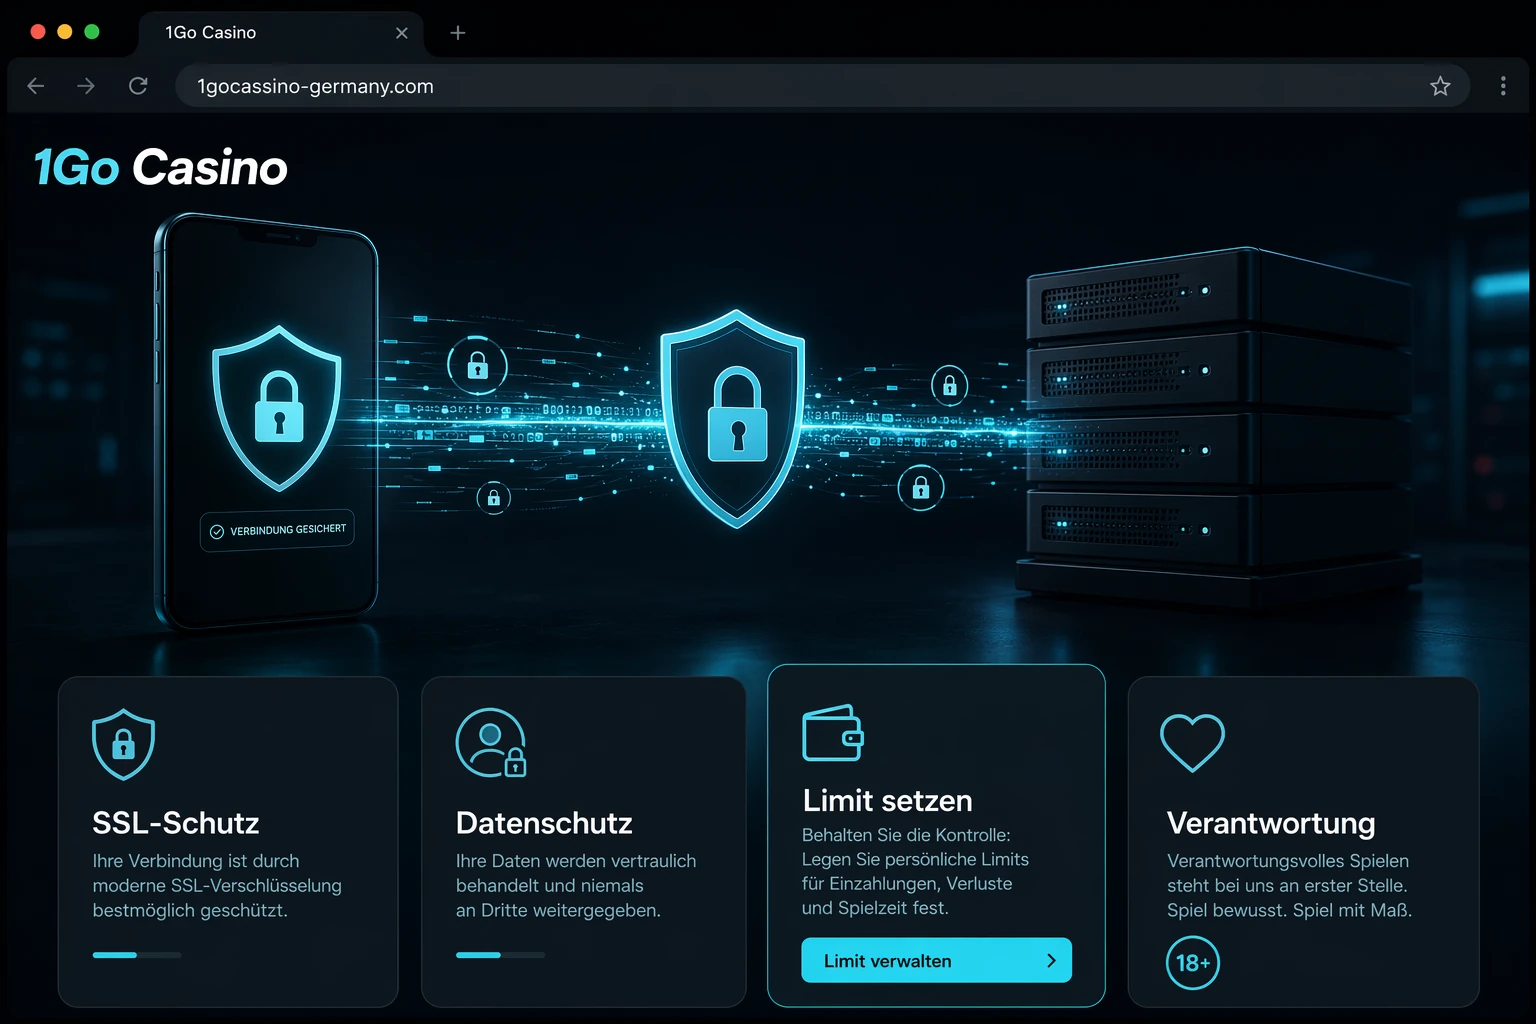Click text 'Behalten Sie die Kontrolle:'
This screenshot has height=1024, width=1536.
(x=906, y=835)
